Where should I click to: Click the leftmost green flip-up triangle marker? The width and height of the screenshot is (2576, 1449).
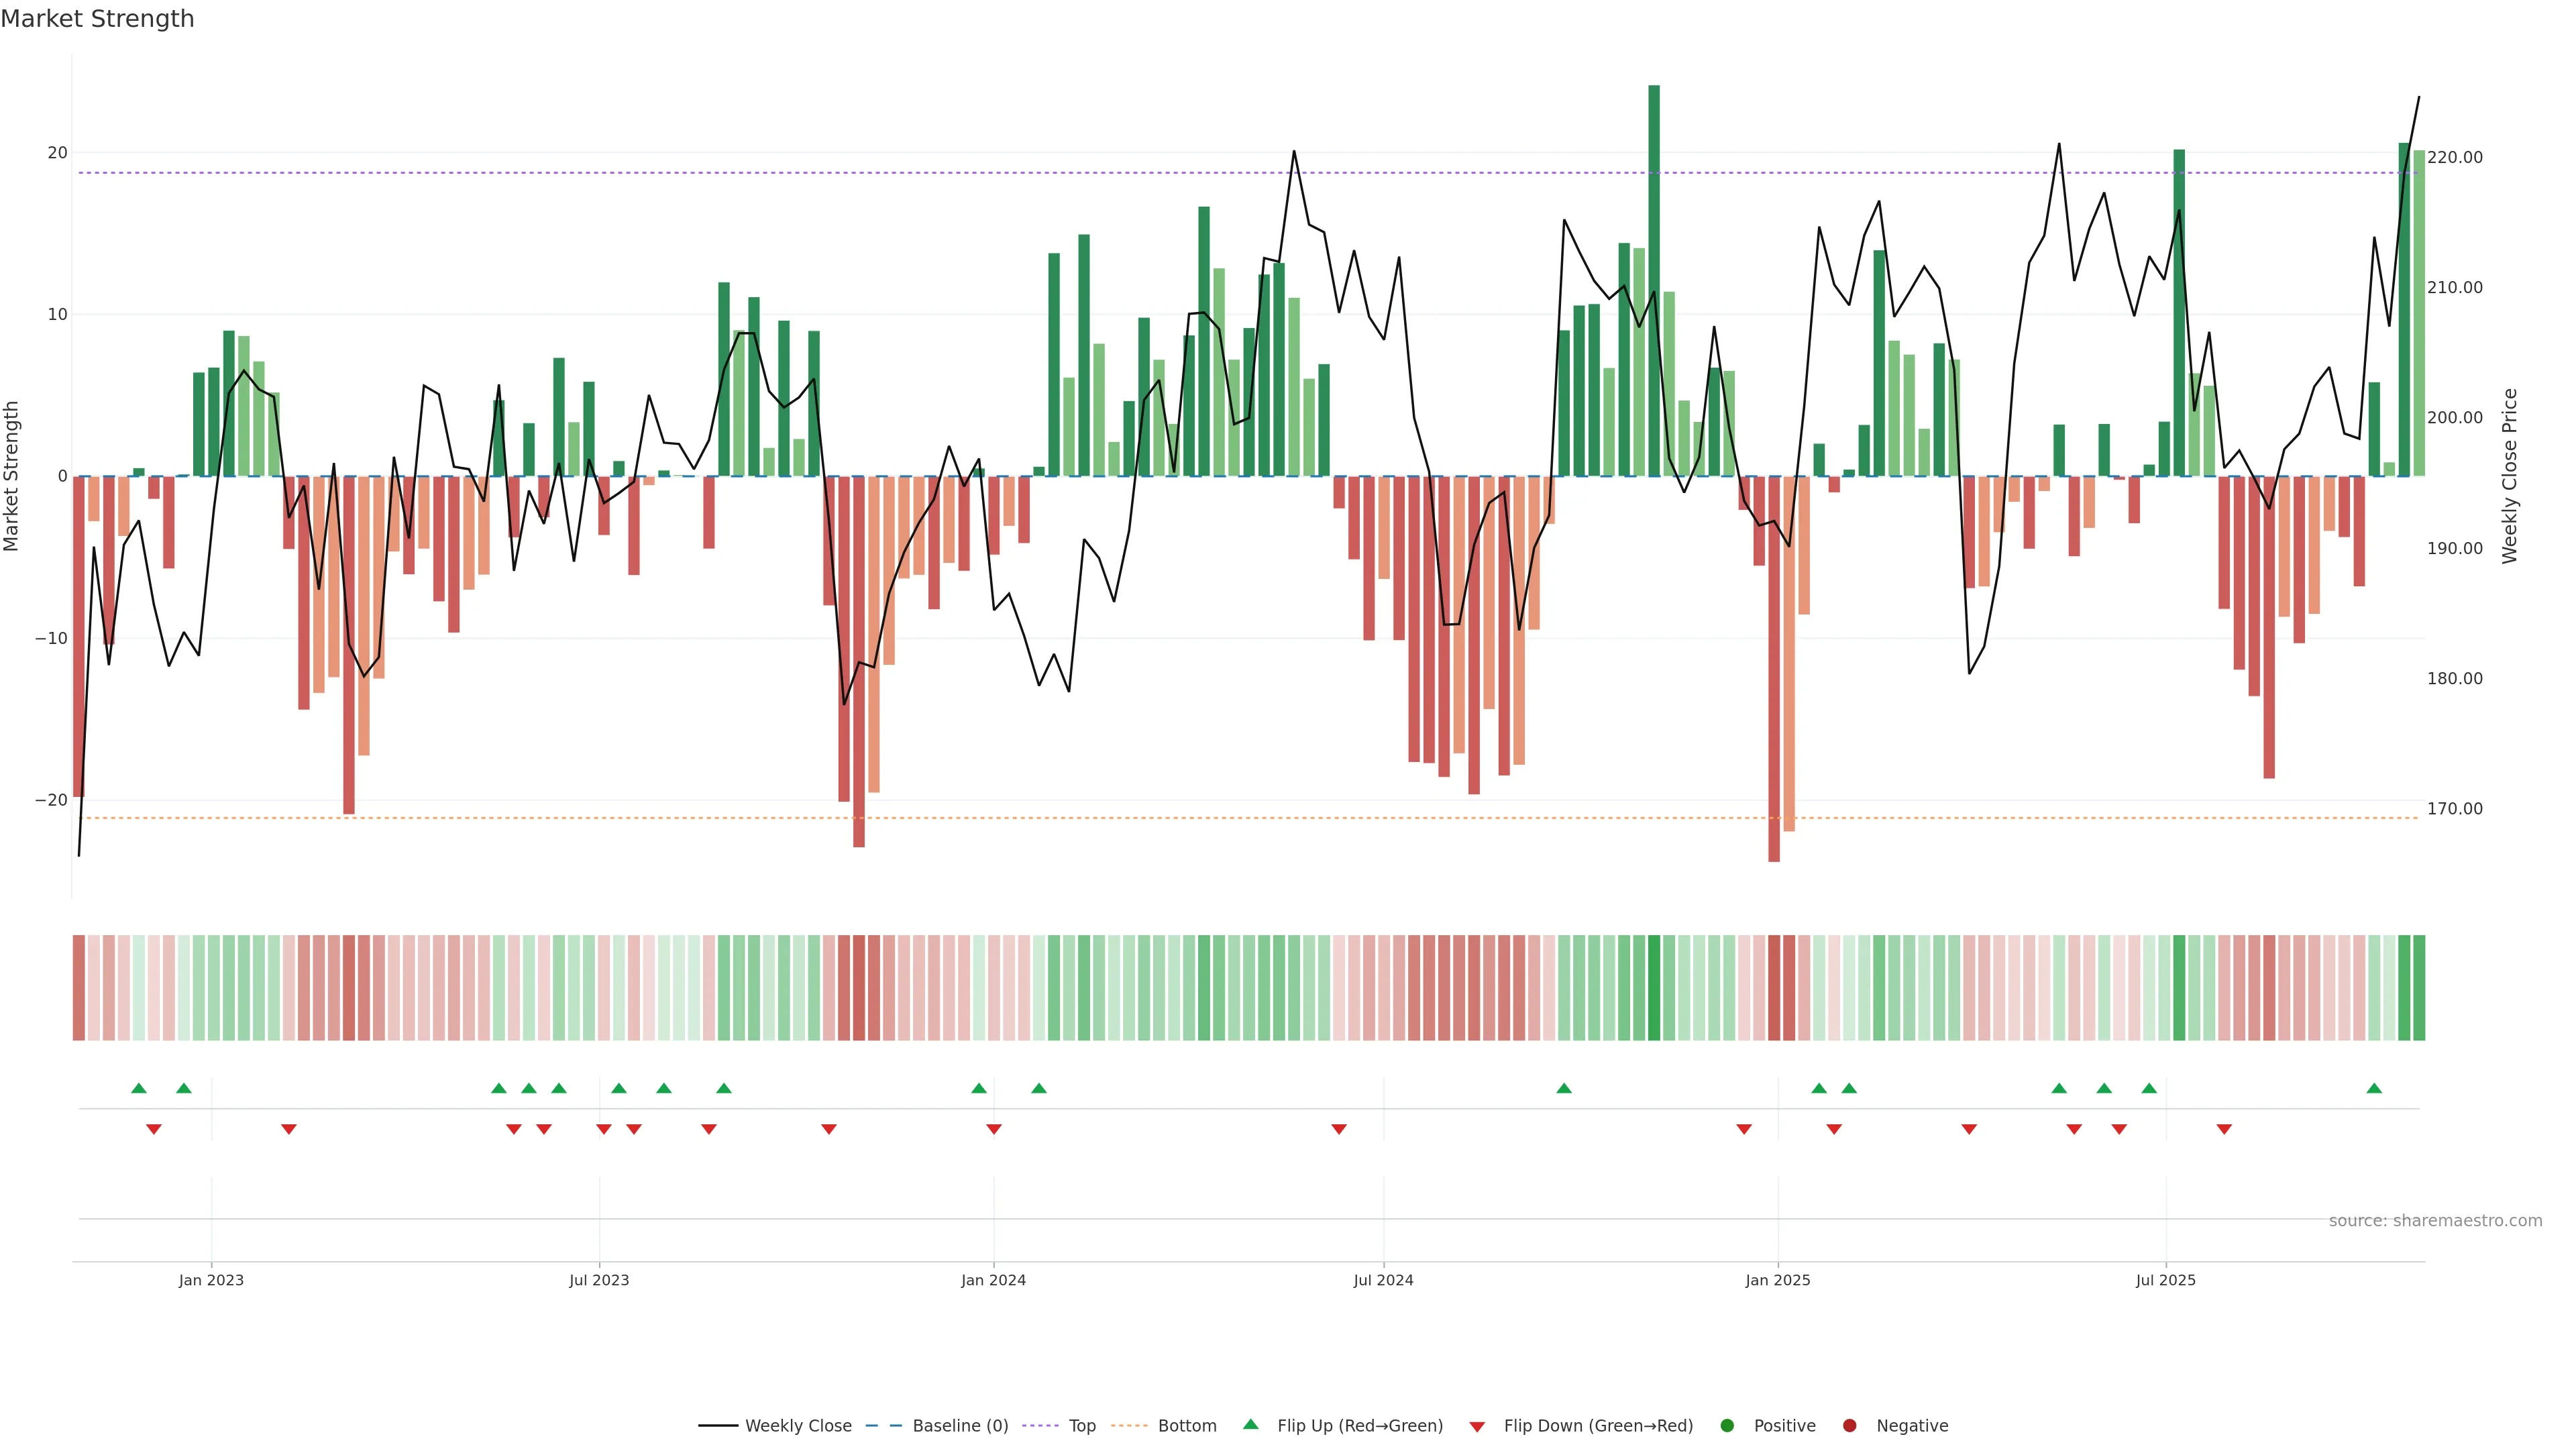[139, 1088]
